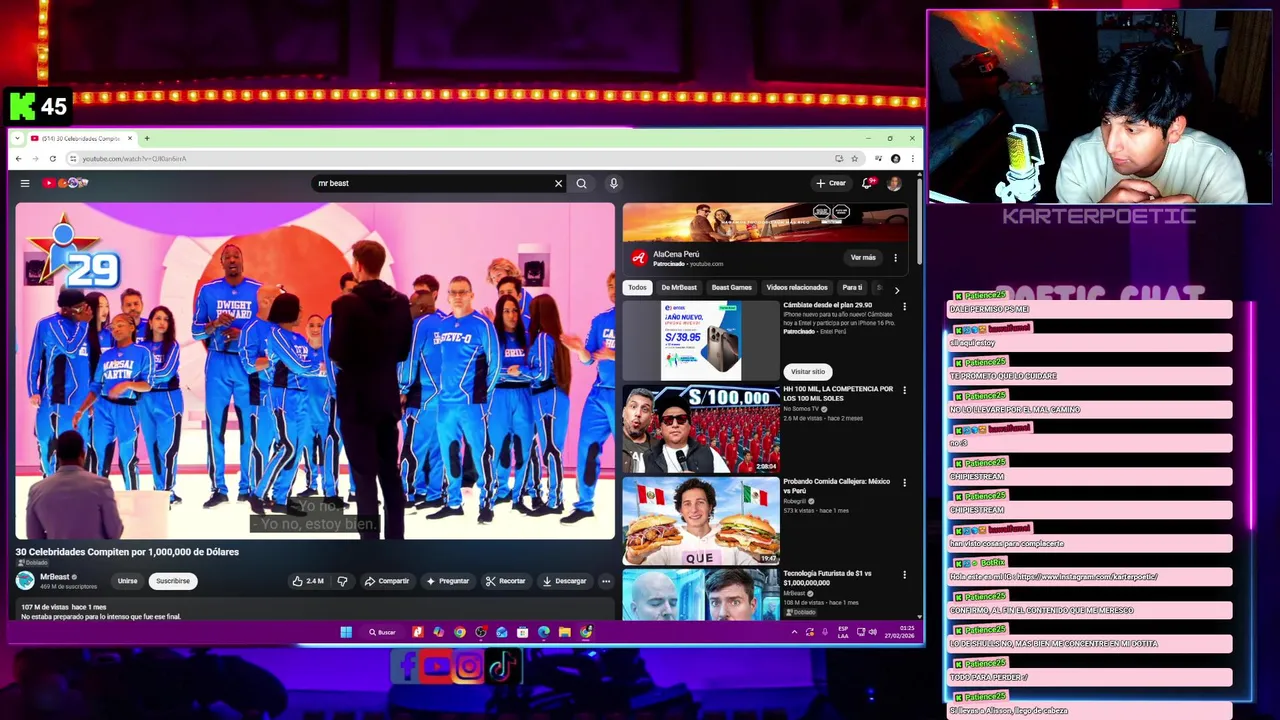This screenshot has width=1280, height=720.
Task: Open Microsoft Edge from the taskbar
Action: point(544,632)
